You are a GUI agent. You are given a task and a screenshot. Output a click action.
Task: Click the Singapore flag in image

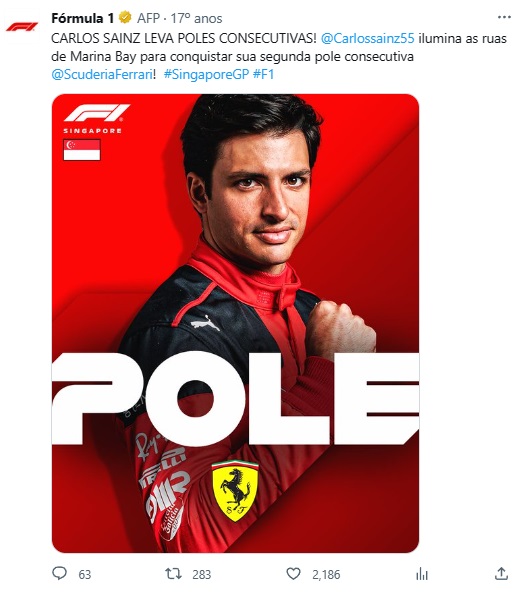(82, 150)
